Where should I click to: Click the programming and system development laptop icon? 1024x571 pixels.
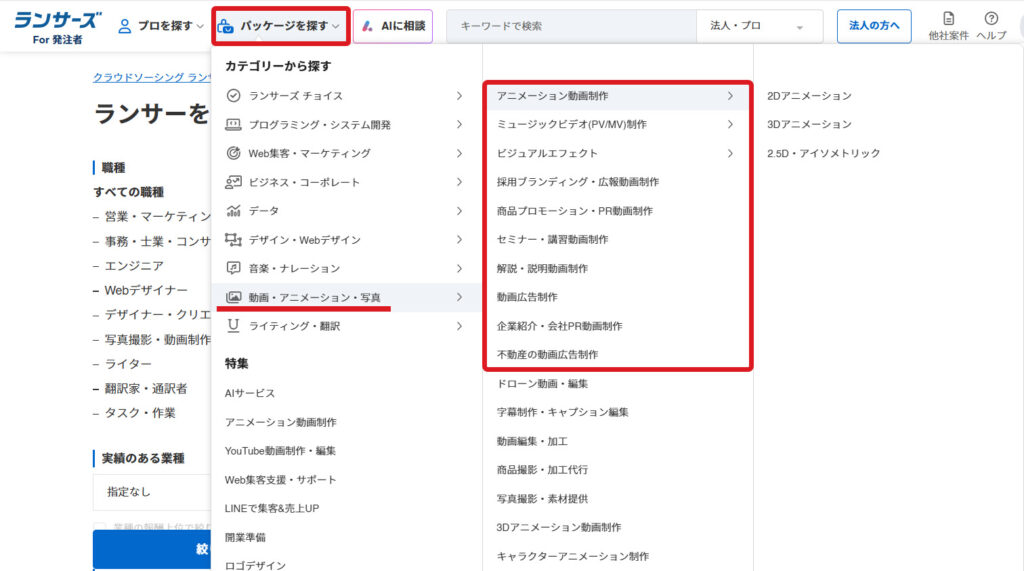233,125
